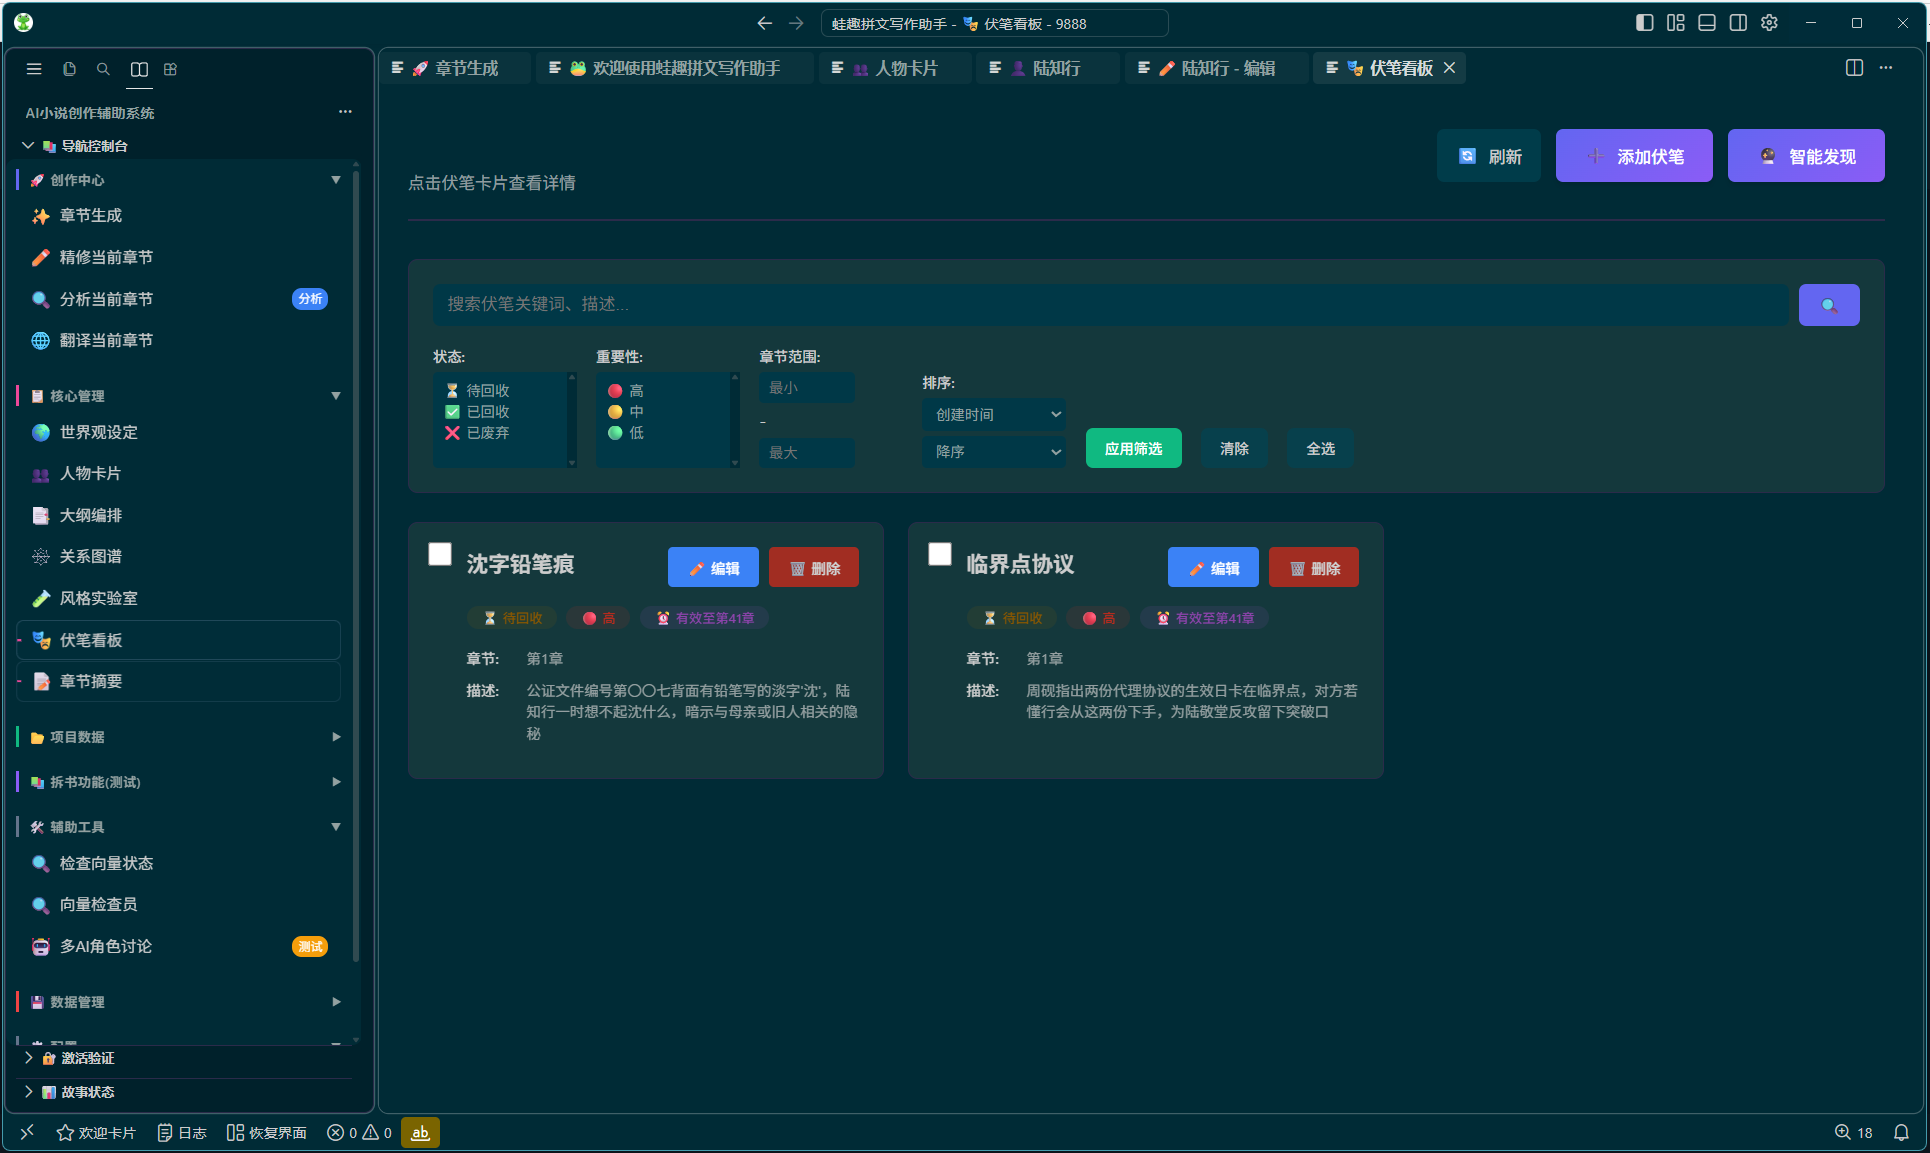1930x1153 pixels.
Task: Open the extensions grid icon in sidebar
Action: click(x=171, y=69)
